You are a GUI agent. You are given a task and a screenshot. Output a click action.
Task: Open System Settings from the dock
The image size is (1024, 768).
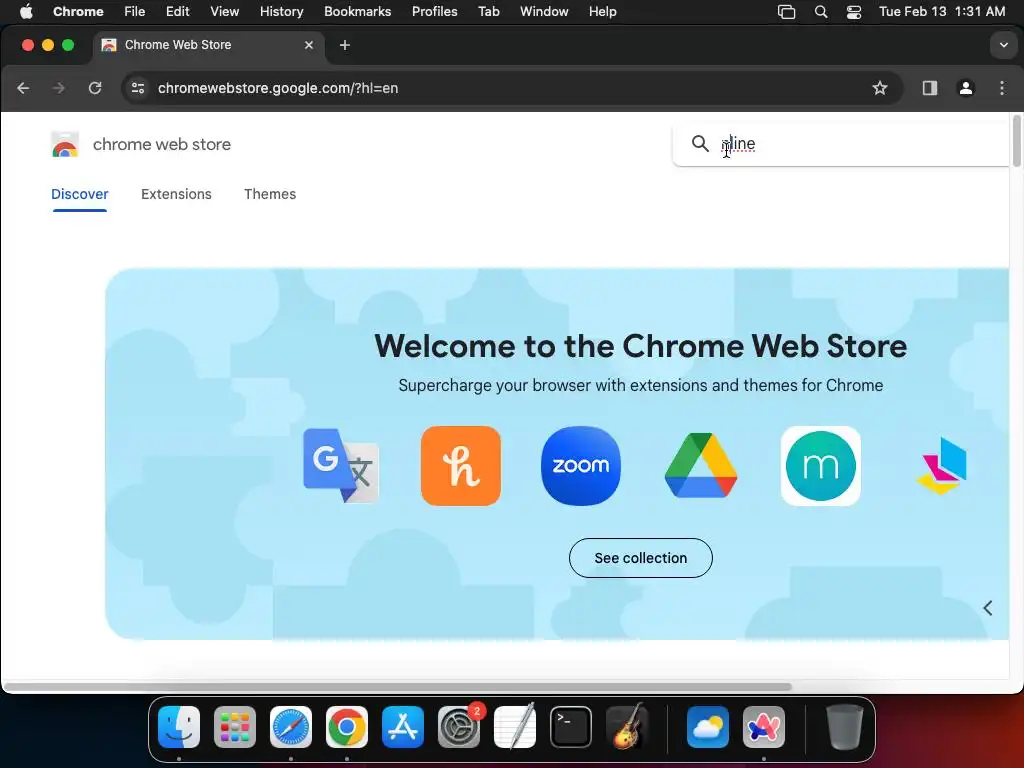point(459,727)
